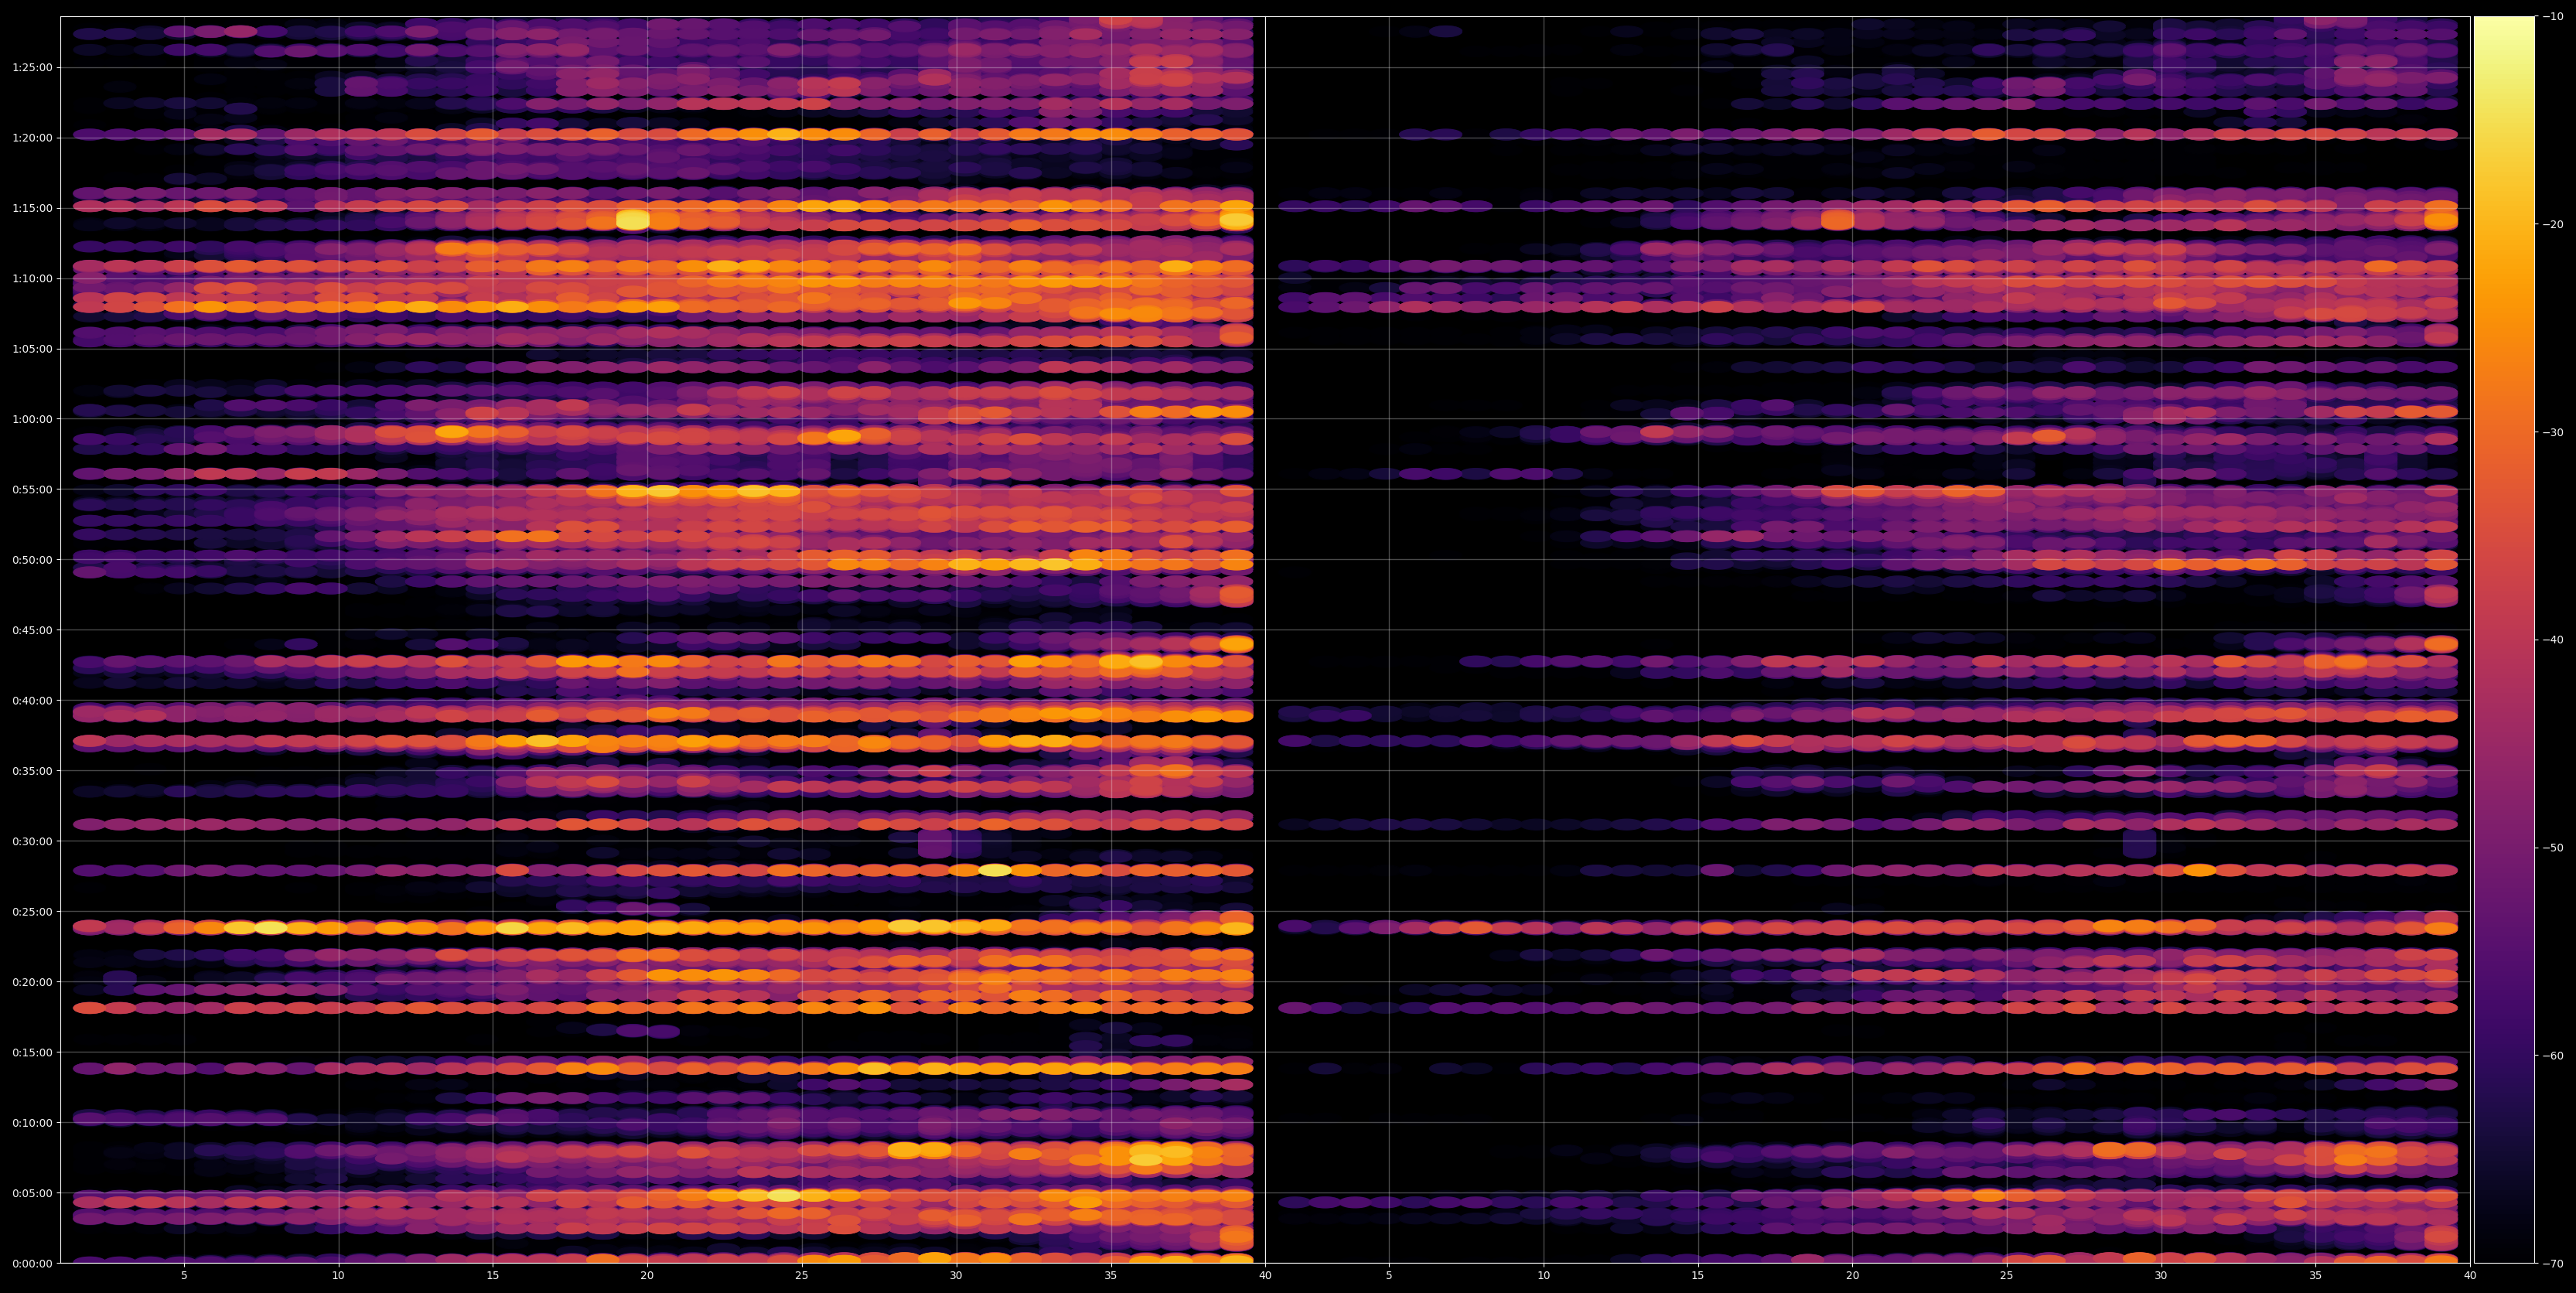Click x-axis label 15 of left heatmap
Viewport: 2576px width, 1293px height.
coord(493,1276)
